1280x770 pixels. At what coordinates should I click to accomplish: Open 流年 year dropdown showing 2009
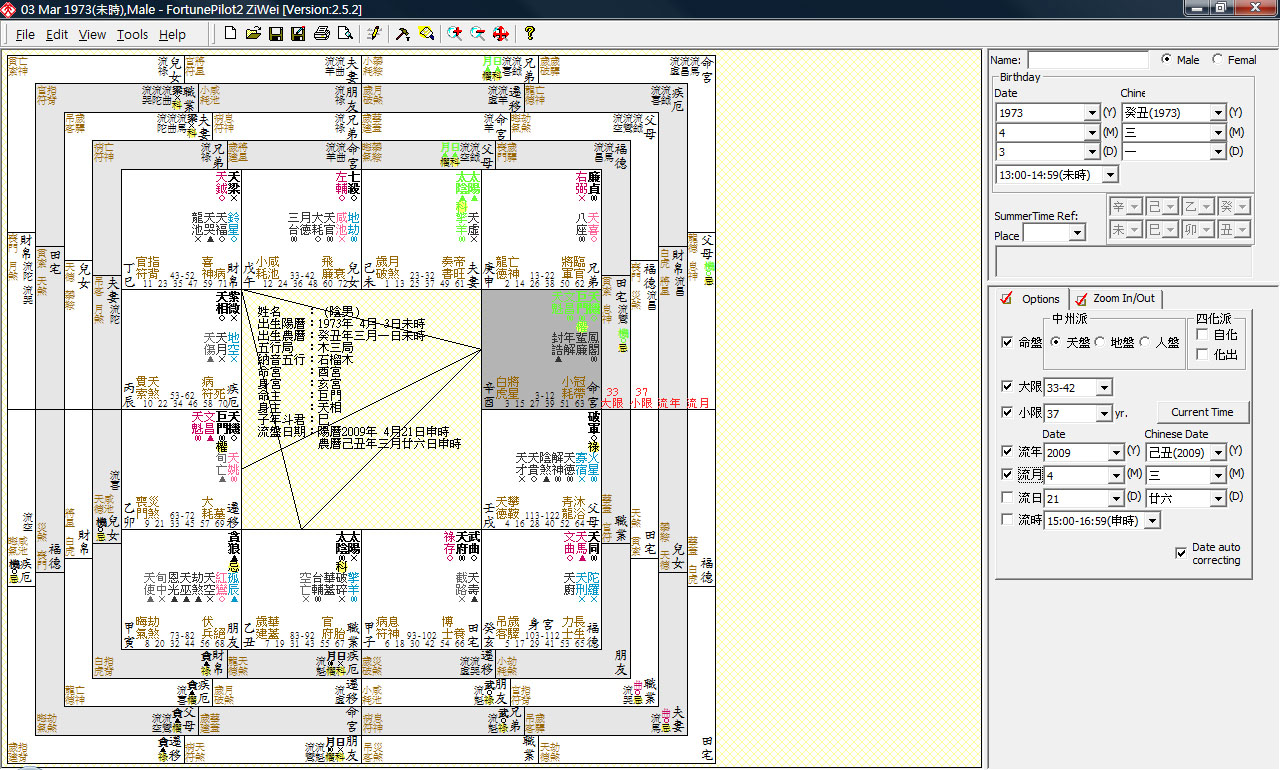[x=1117, y=453]
